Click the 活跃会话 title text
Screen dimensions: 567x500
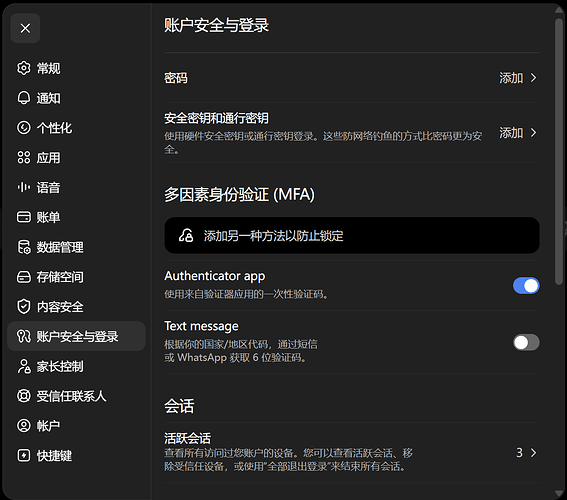[187, 438]
